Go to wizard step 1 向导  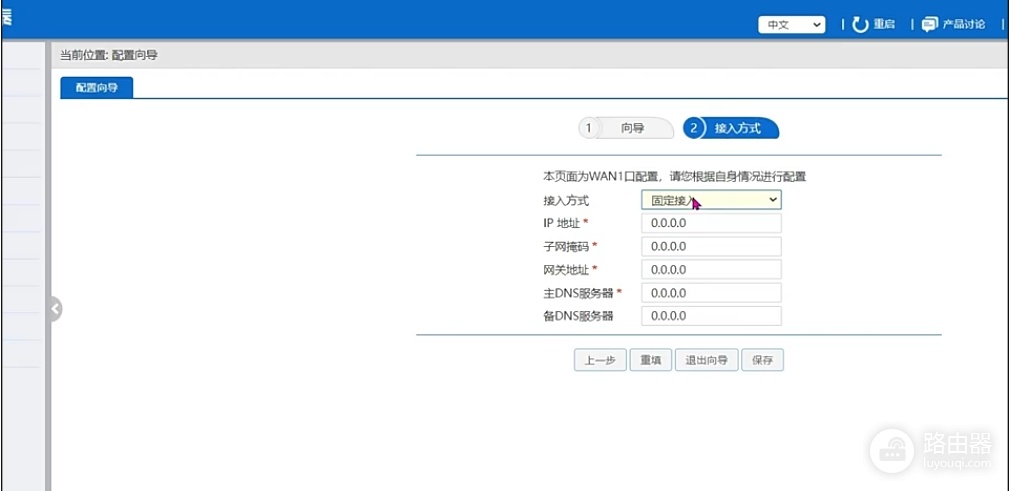click(x=626, y=128)
